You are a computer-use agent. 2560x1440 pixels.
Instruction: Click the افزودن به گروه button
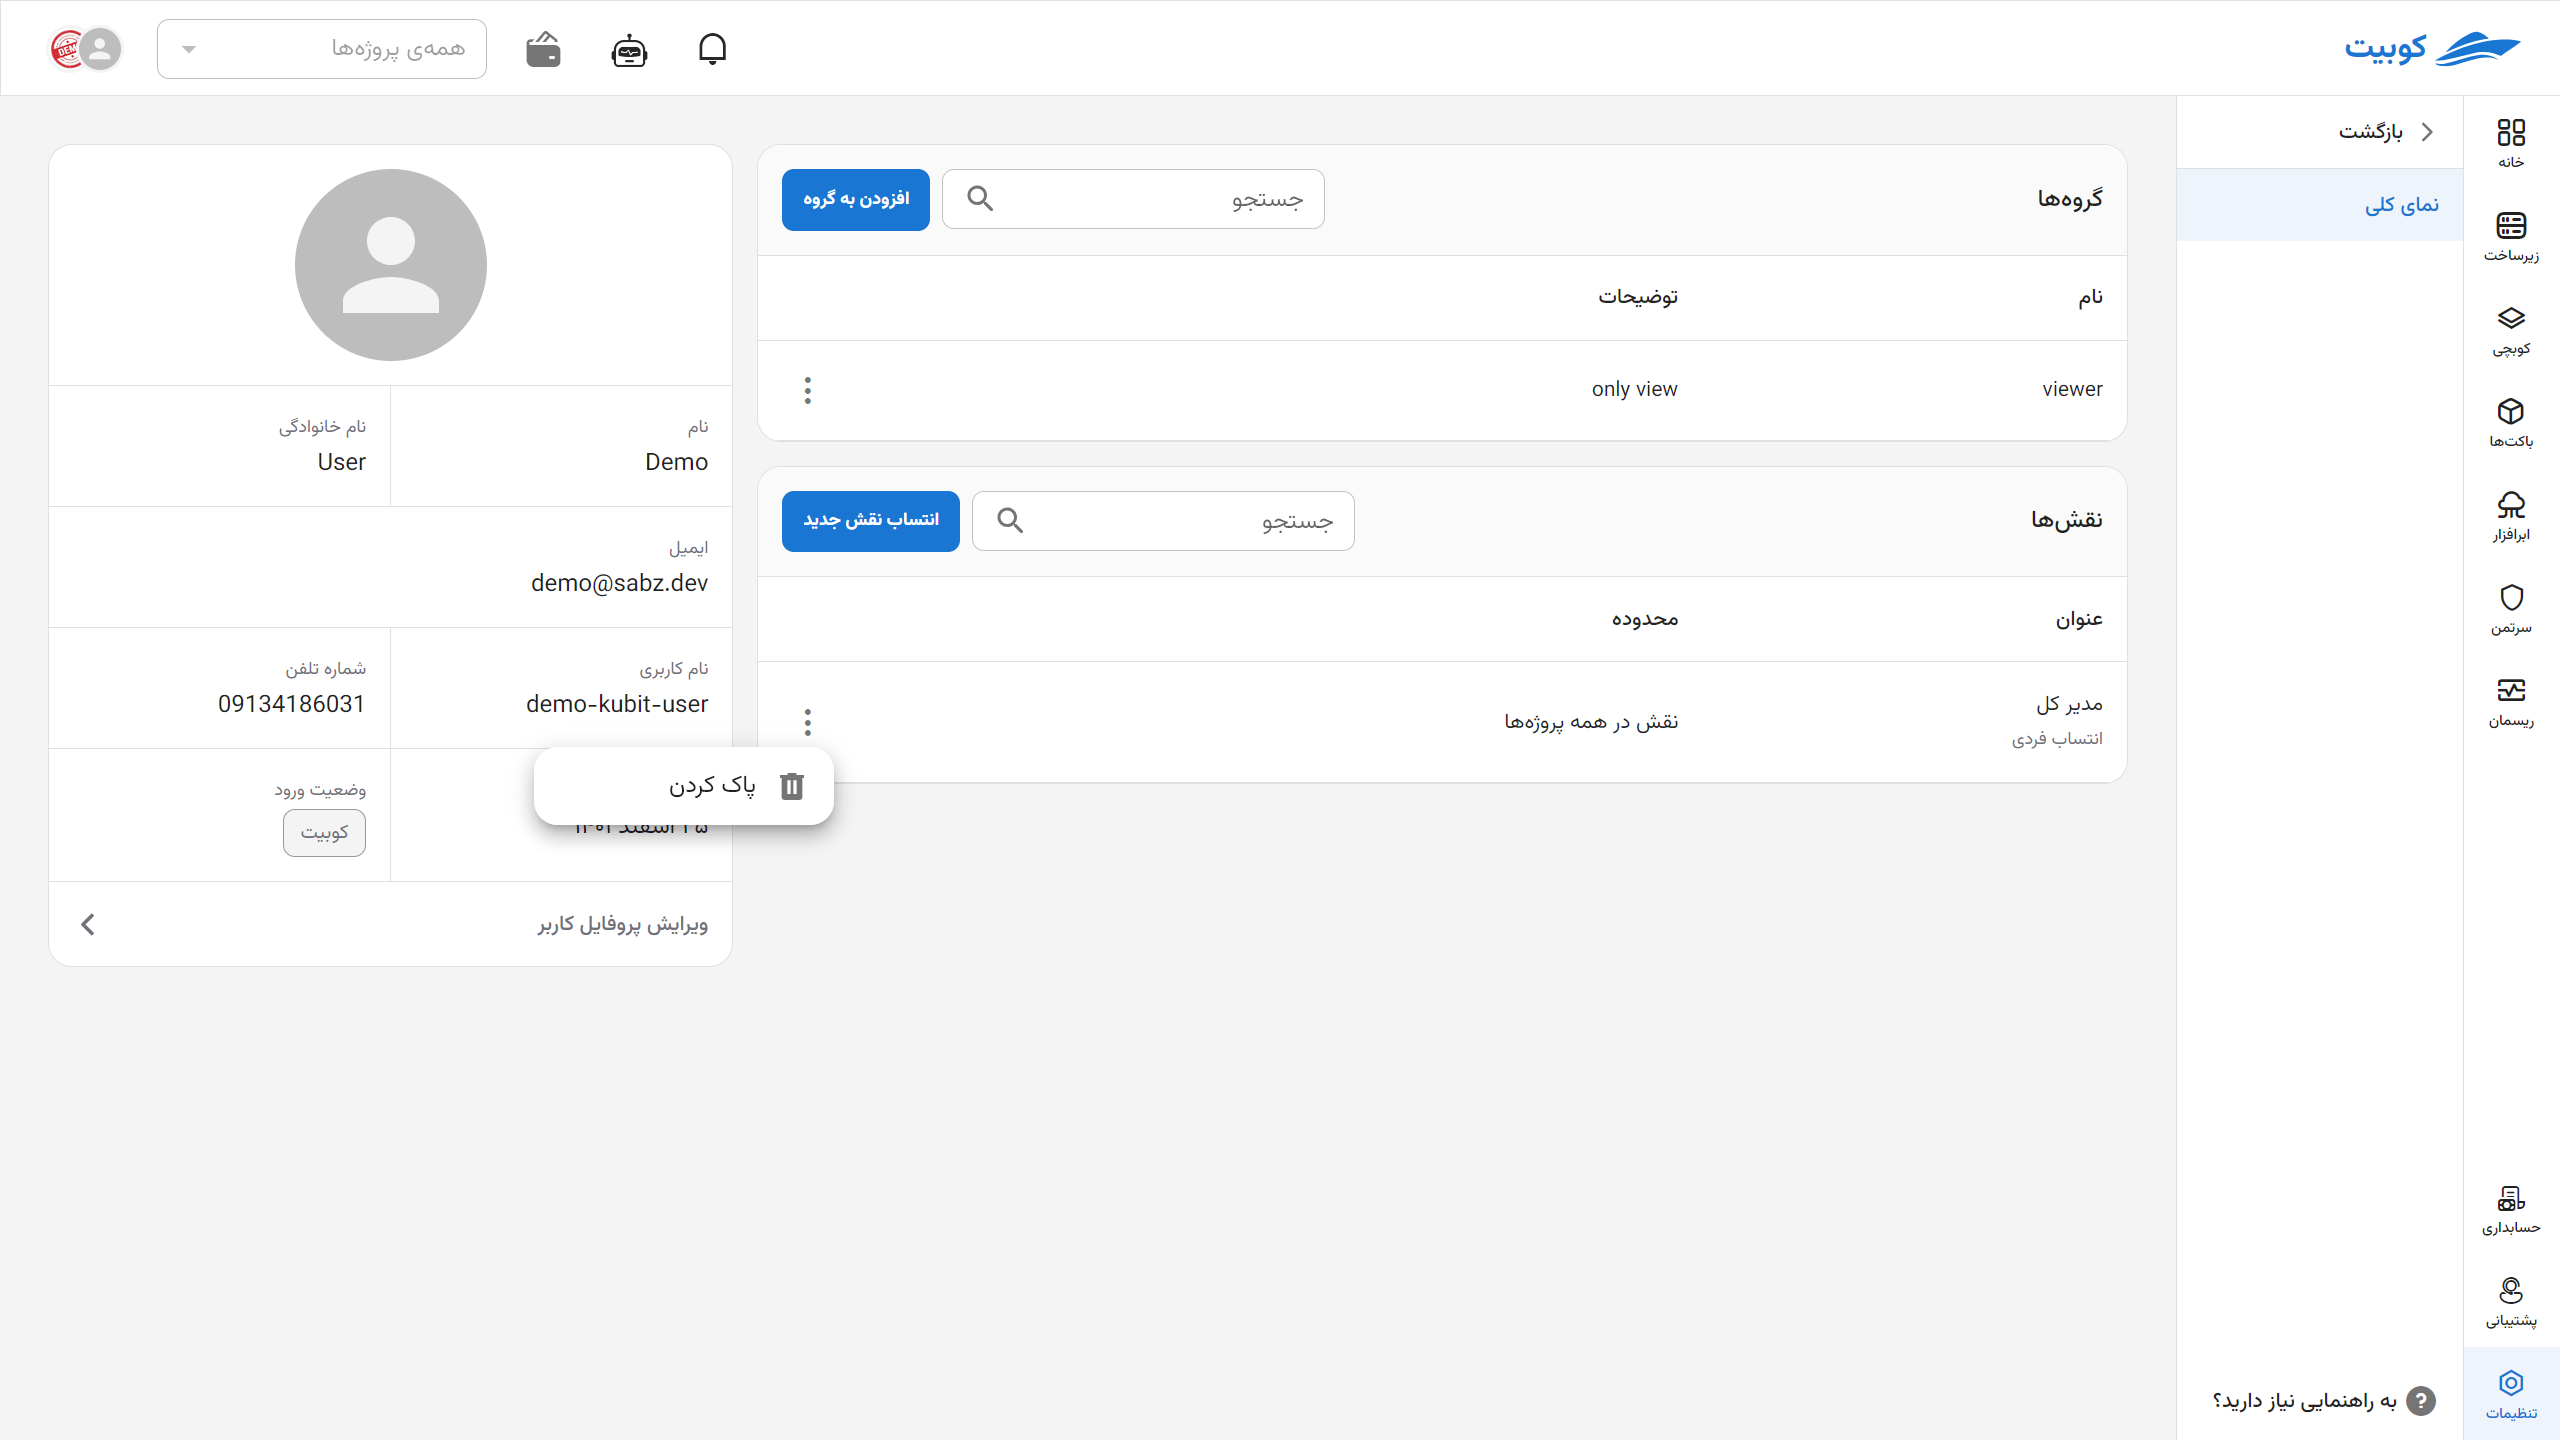[856, 199]
